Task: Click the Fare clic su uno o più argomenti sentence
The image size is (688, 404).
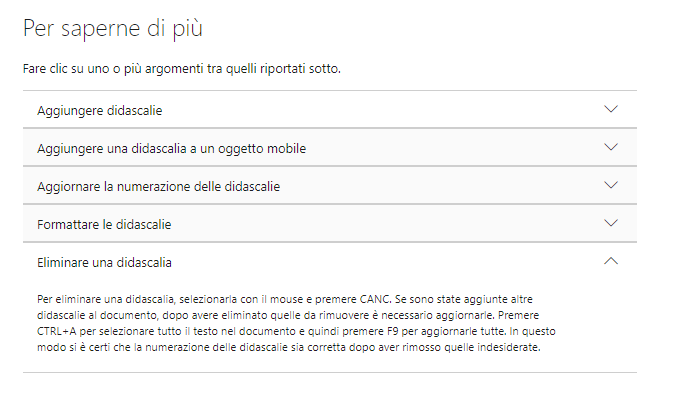Action: pos(182,69)
